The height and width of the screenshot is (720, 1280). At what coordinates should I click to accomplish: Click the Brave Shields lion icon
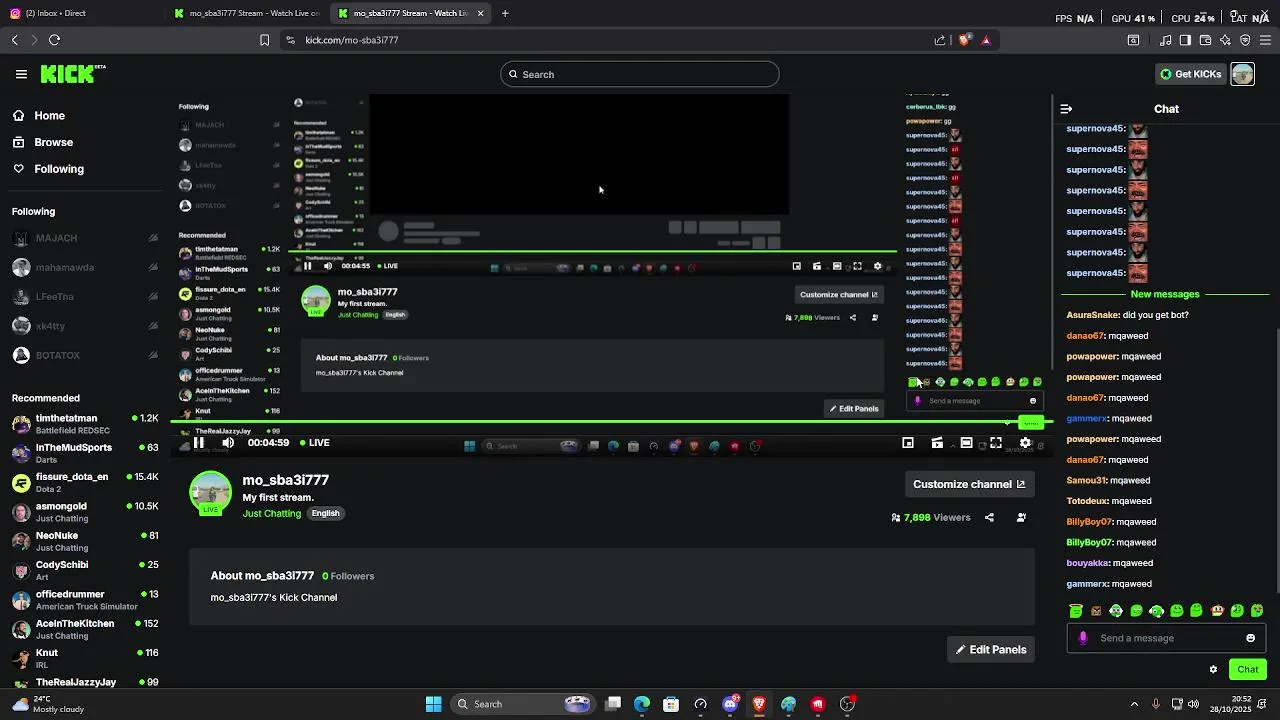(964, 40)
